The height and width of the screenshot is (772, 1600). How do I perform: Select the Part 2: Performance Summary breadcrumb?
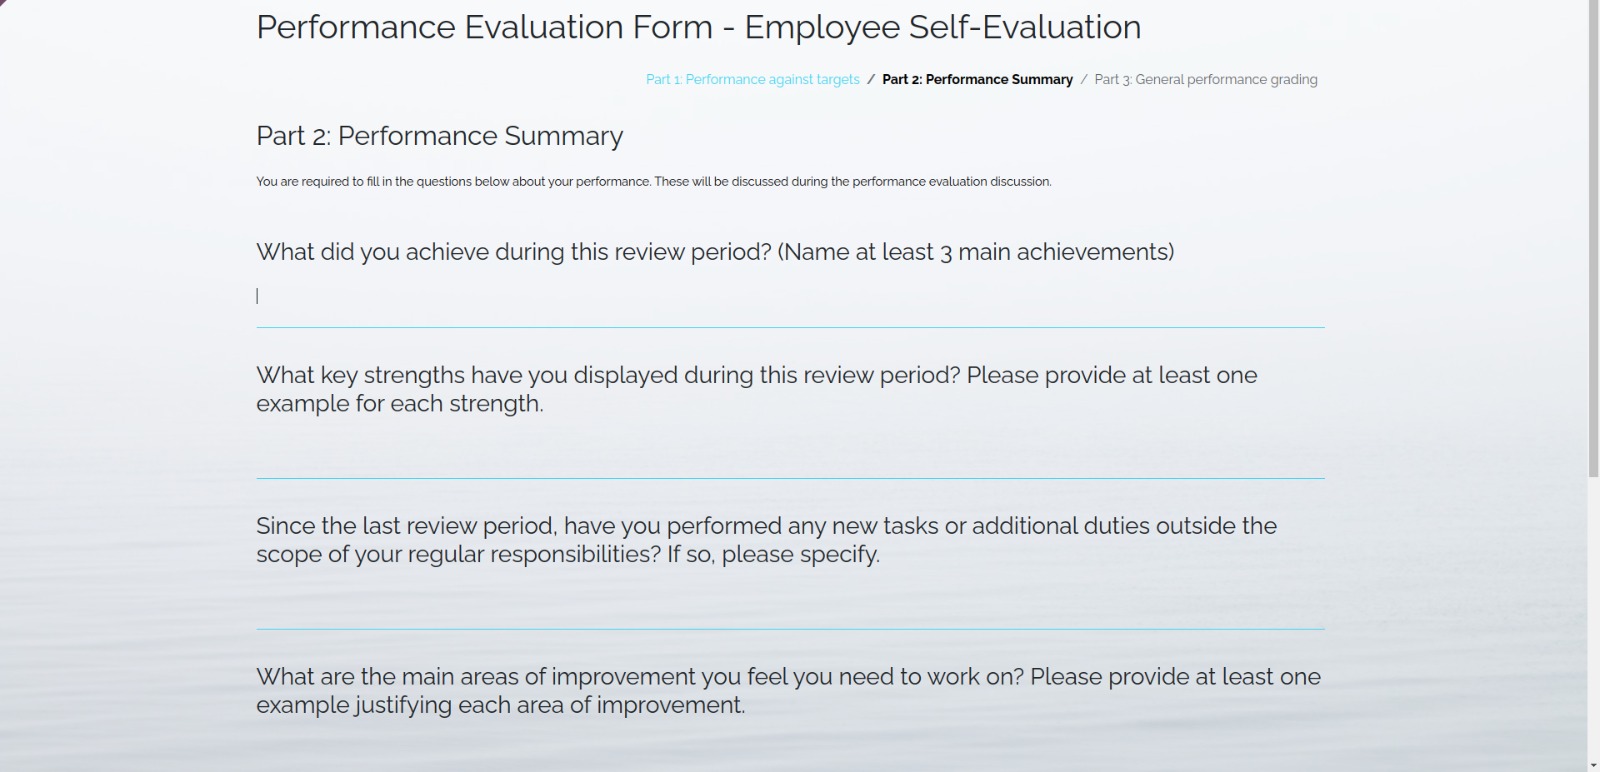[x=977, y=79]
